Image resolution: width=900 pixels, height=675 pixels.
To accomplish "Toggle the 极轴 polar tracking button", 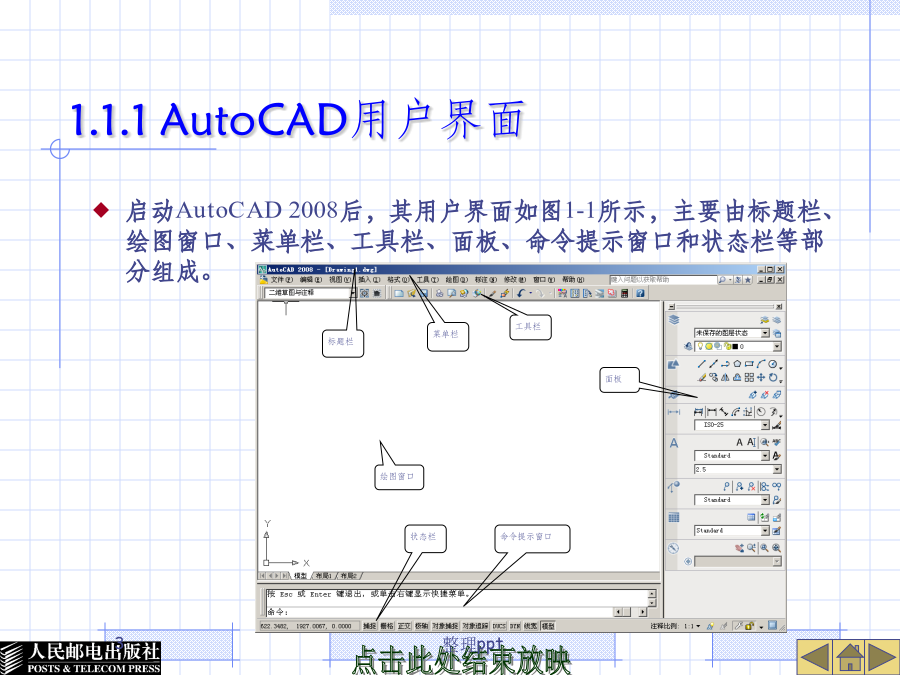I will [422, 626].
